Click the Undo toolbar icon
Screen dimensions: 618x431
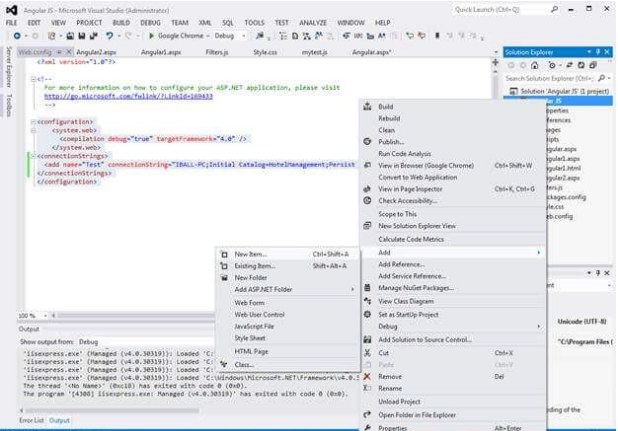(109, 36)
